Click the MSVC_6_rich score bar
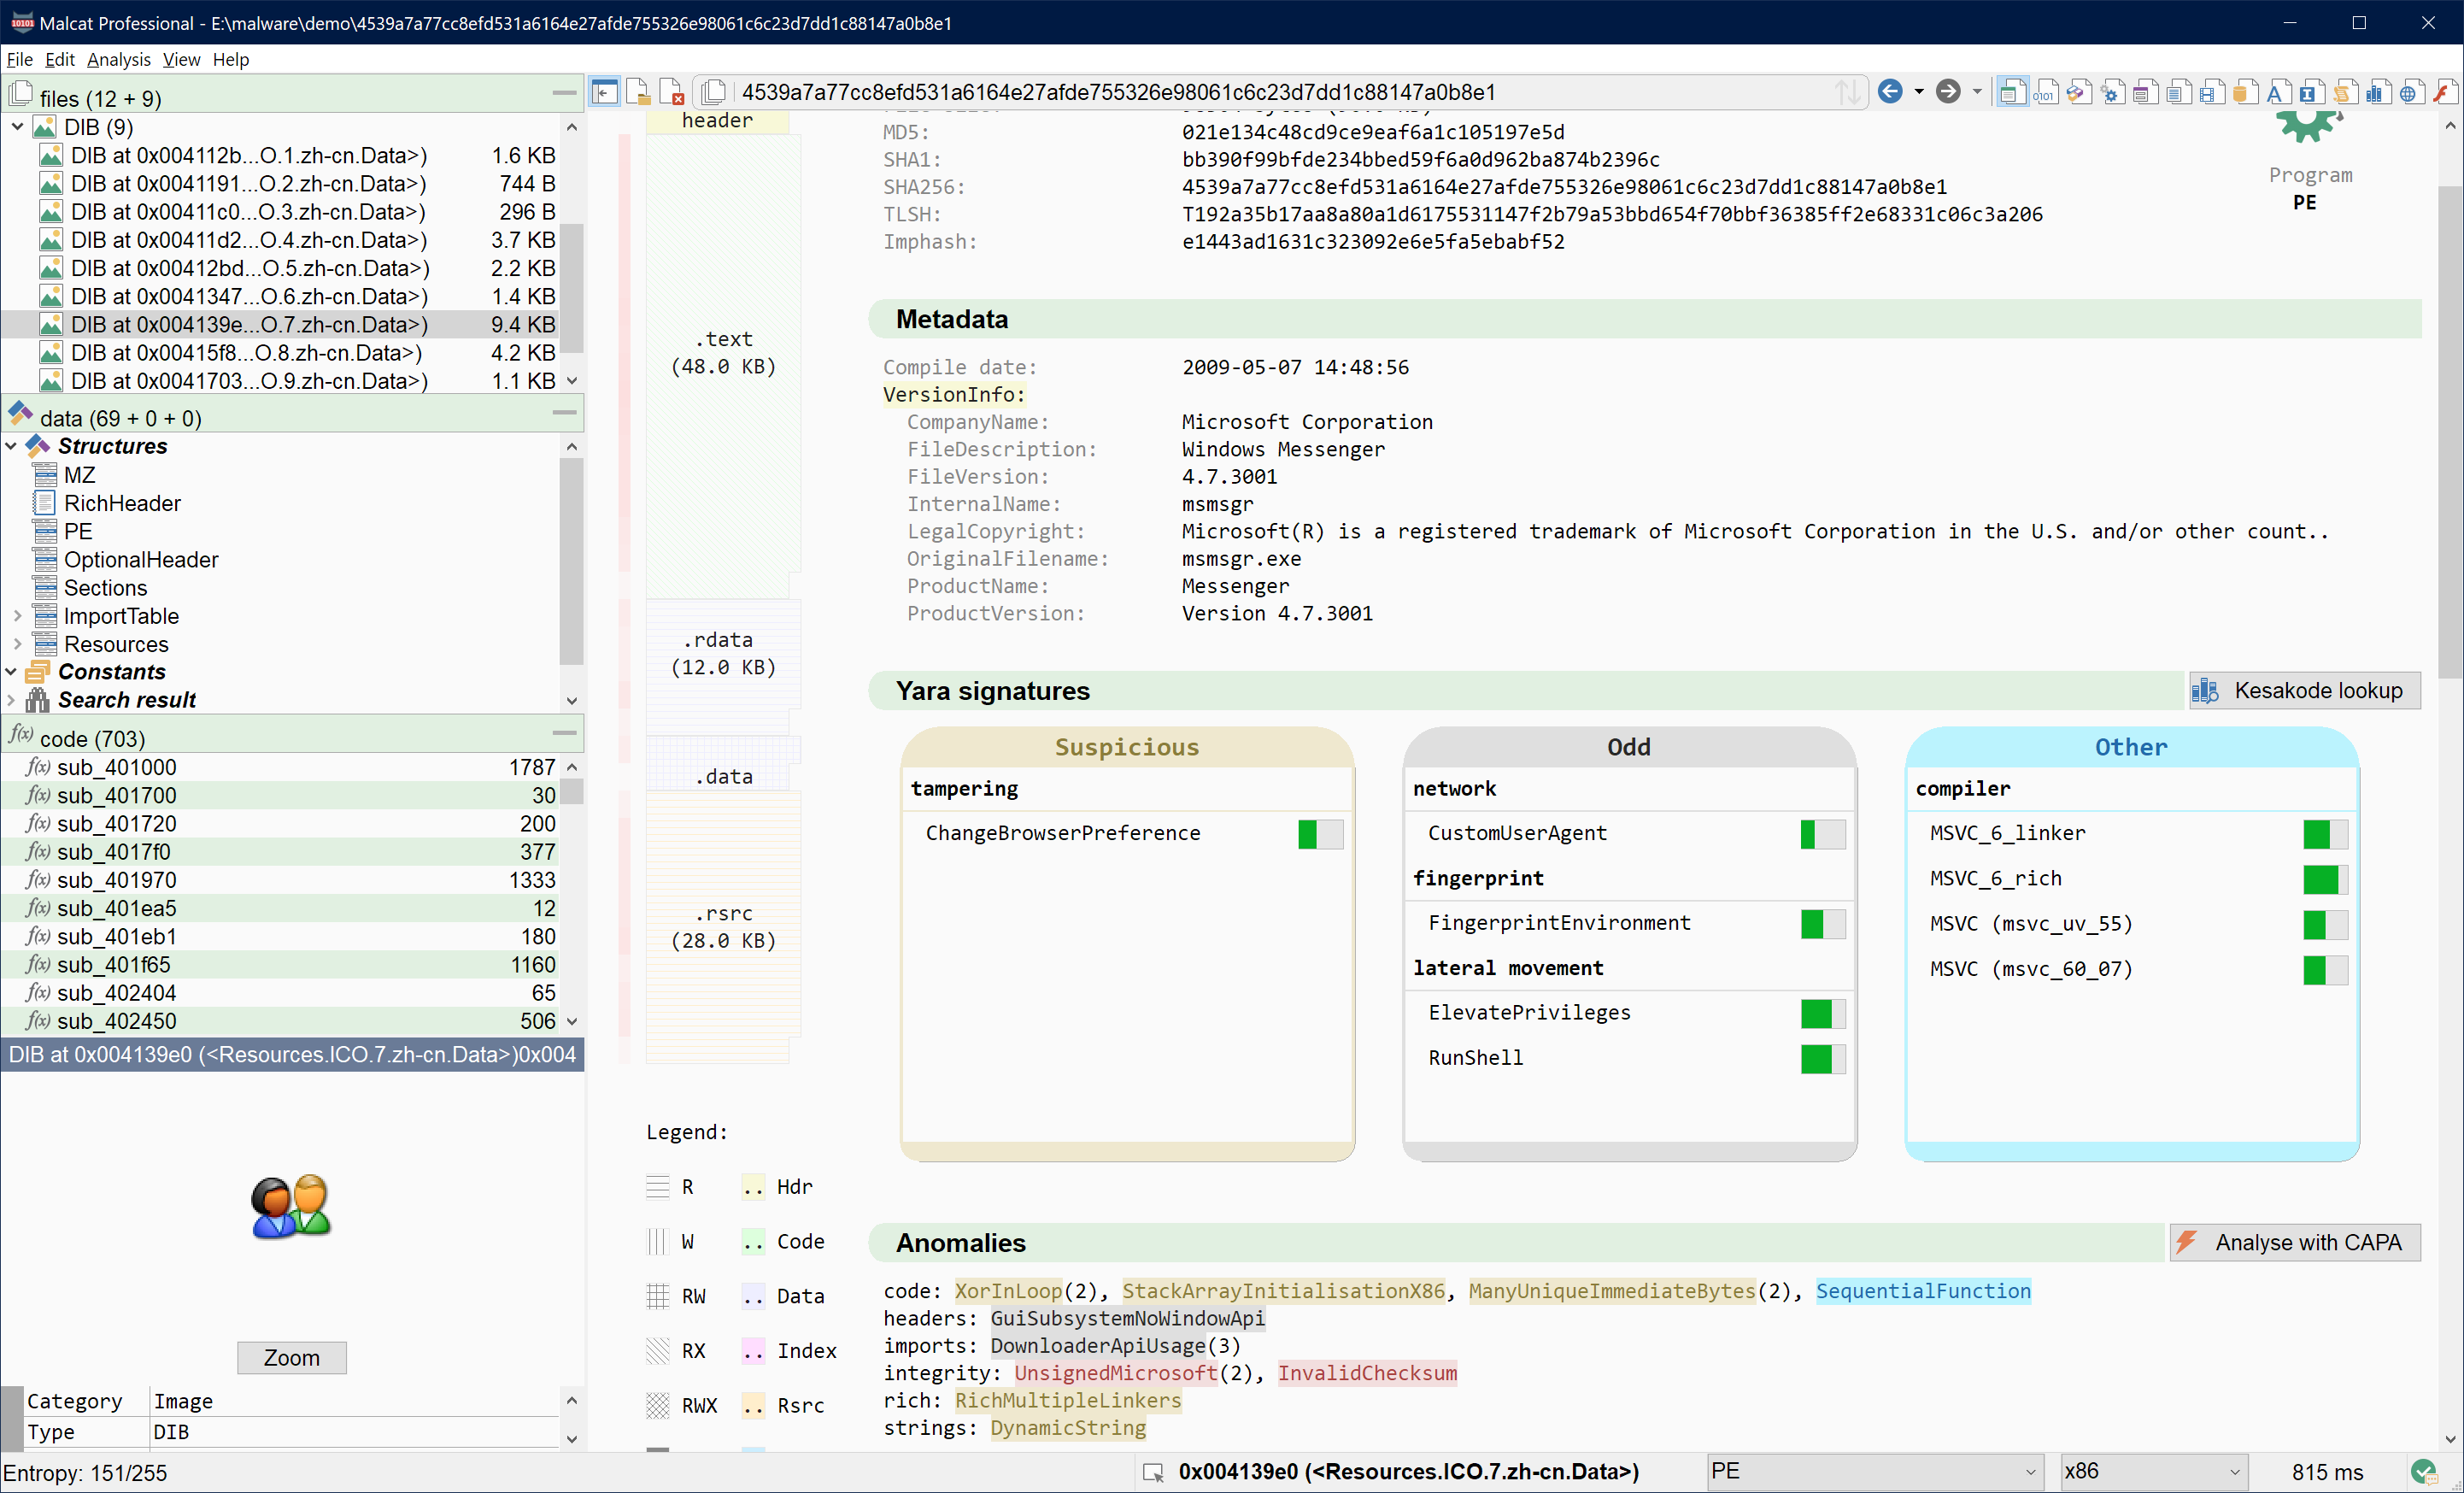The height and width of the screenshot is (1493, 2464). click(2324, 879)
